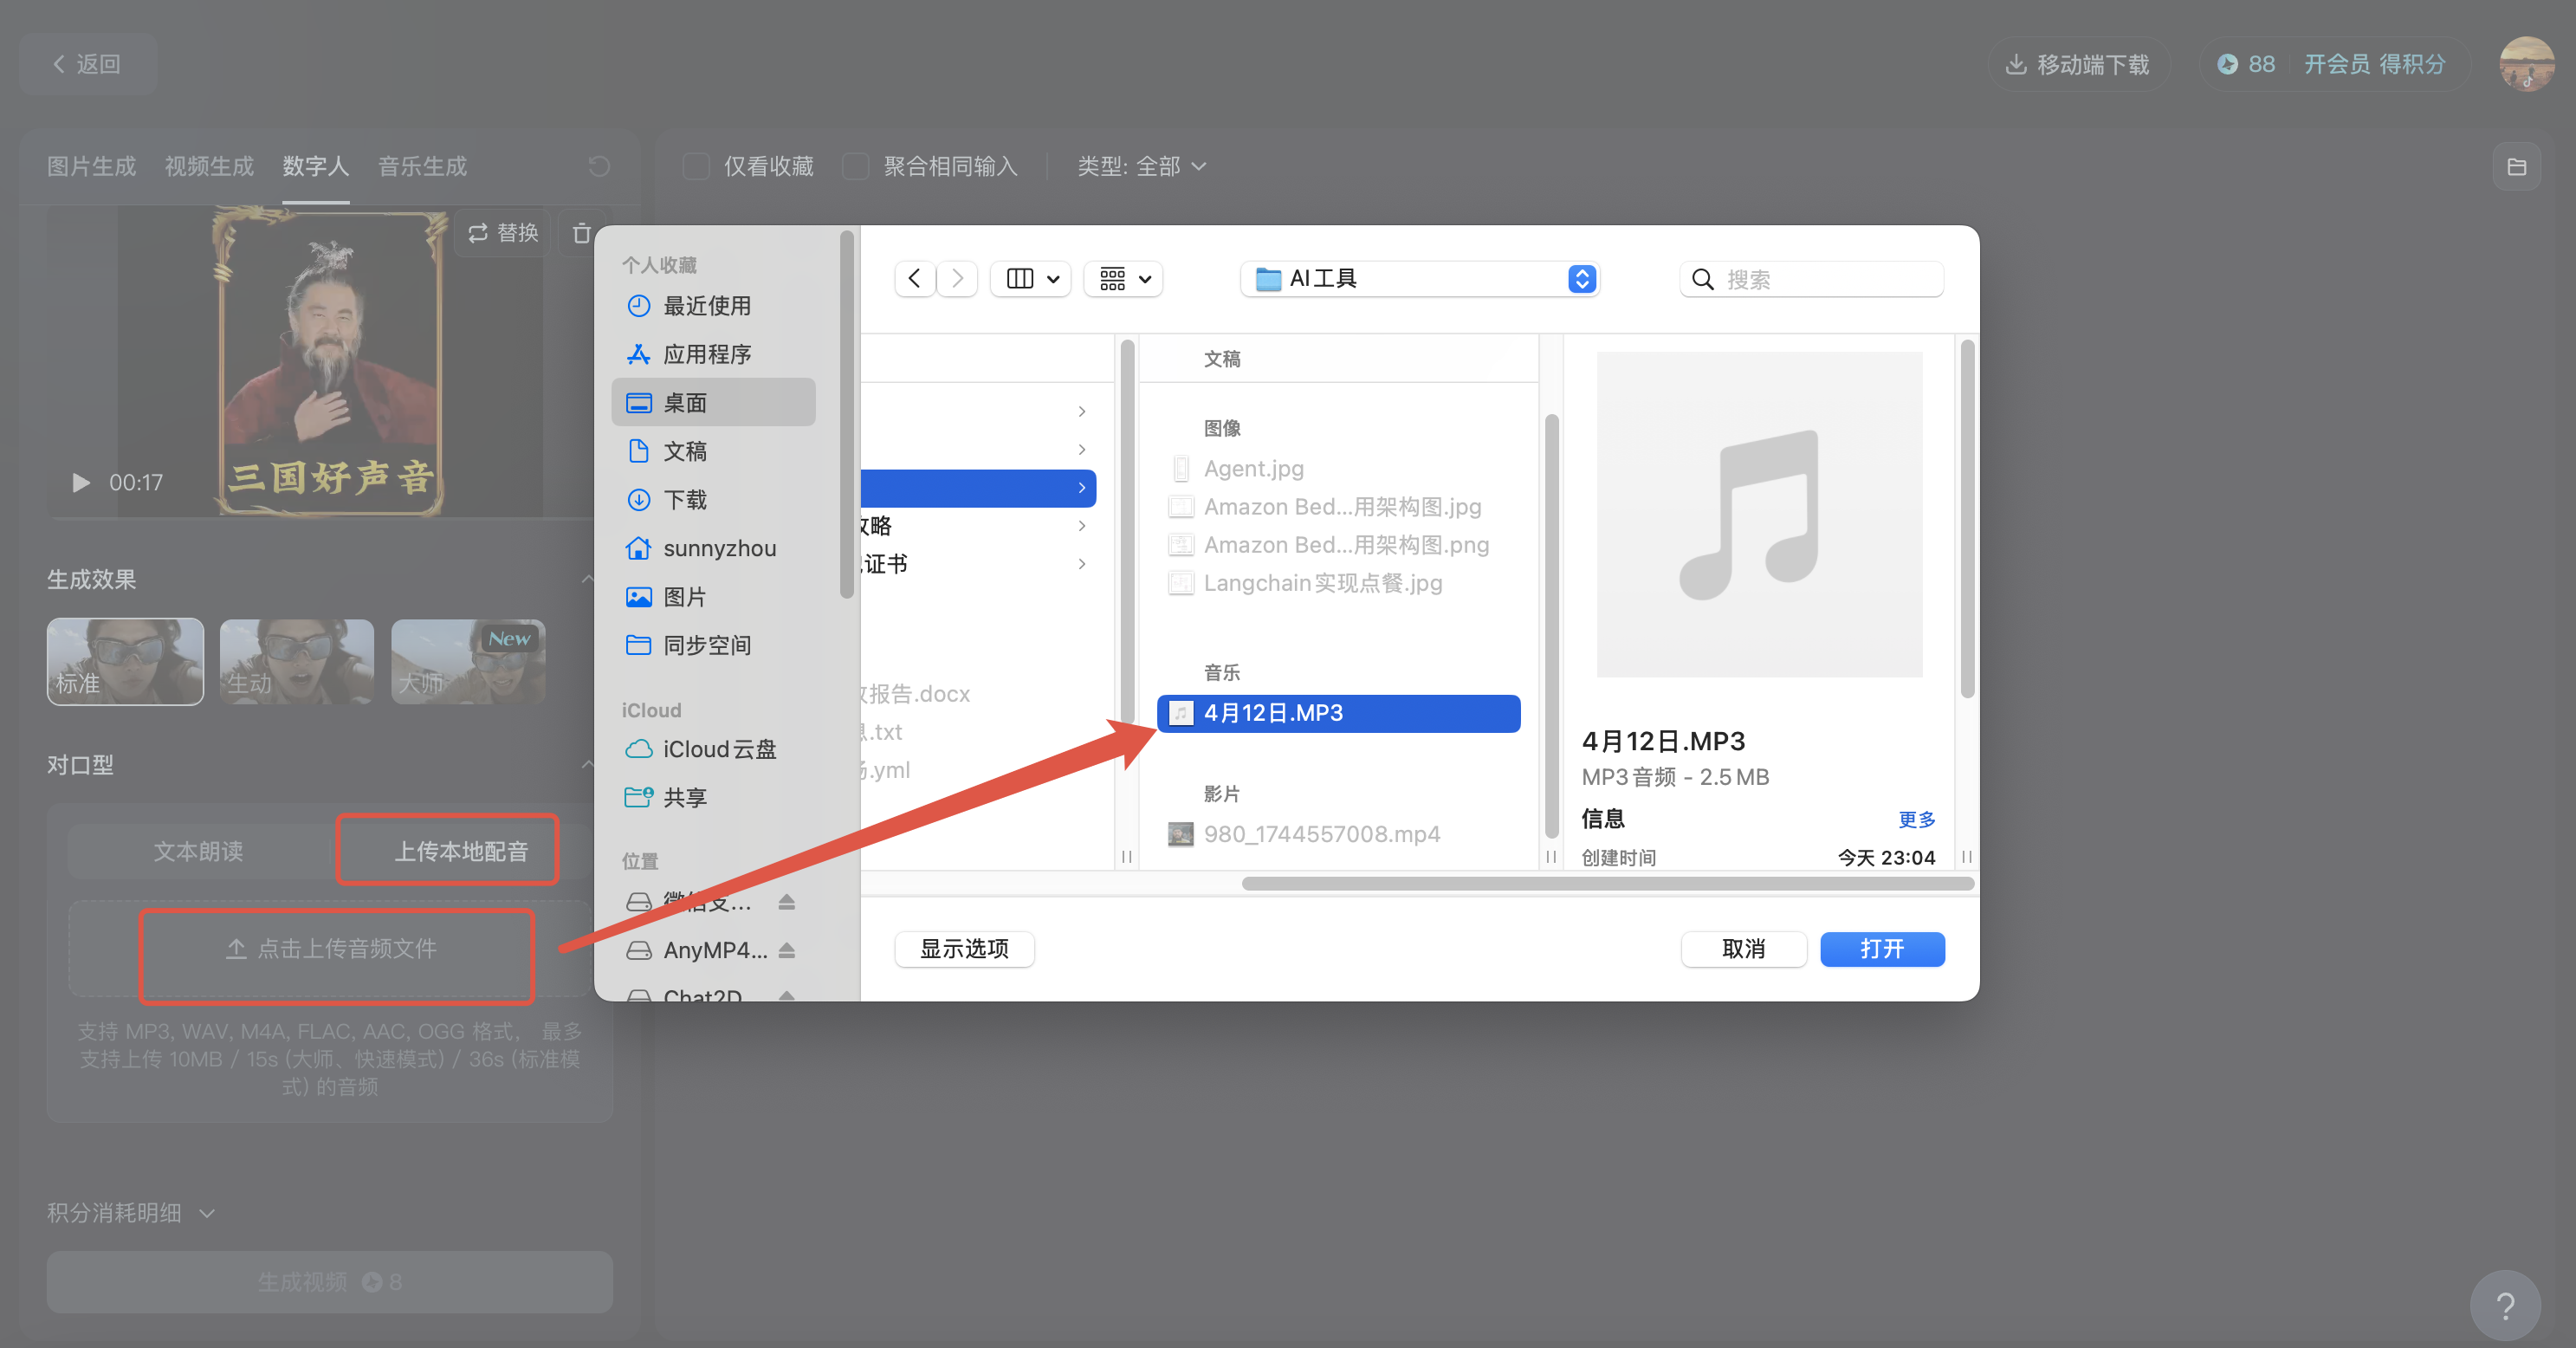
Task: Select 同步空间 in sidebar
Action: [714, 645]
